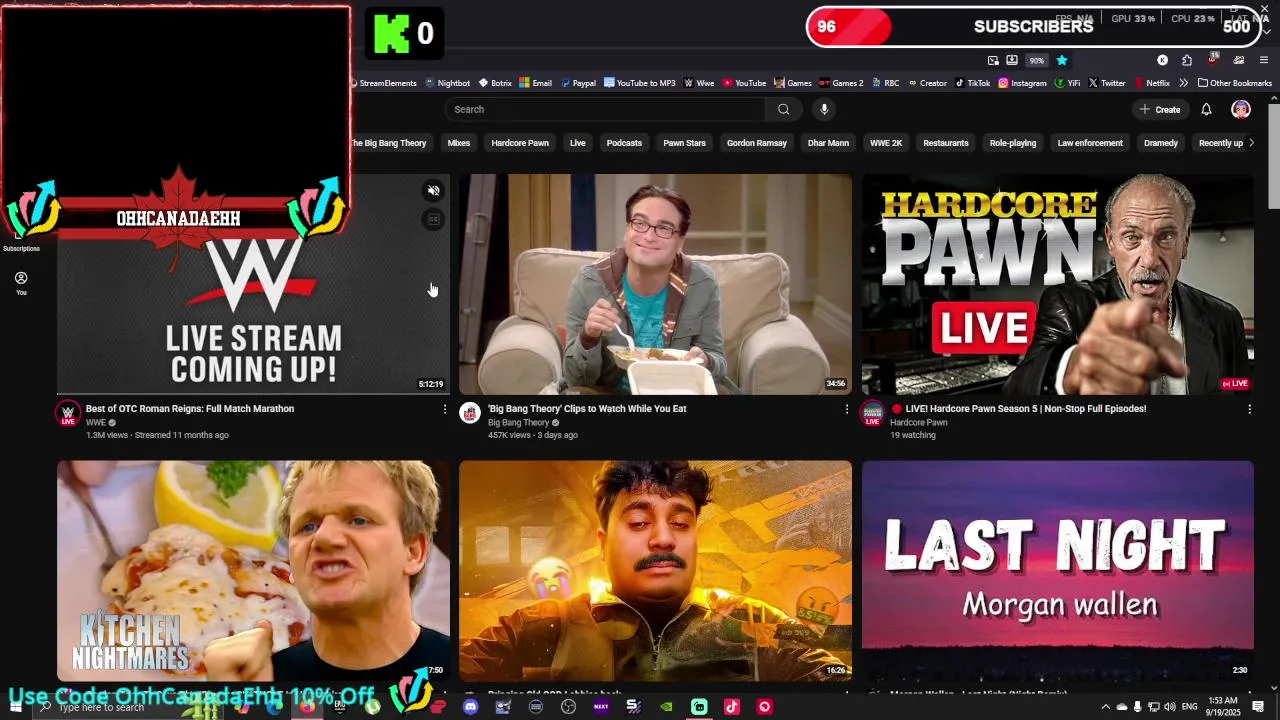This screenshot has height=720, width=1280.
Task: Select the Law enforcement chip
Action: 1090,143
